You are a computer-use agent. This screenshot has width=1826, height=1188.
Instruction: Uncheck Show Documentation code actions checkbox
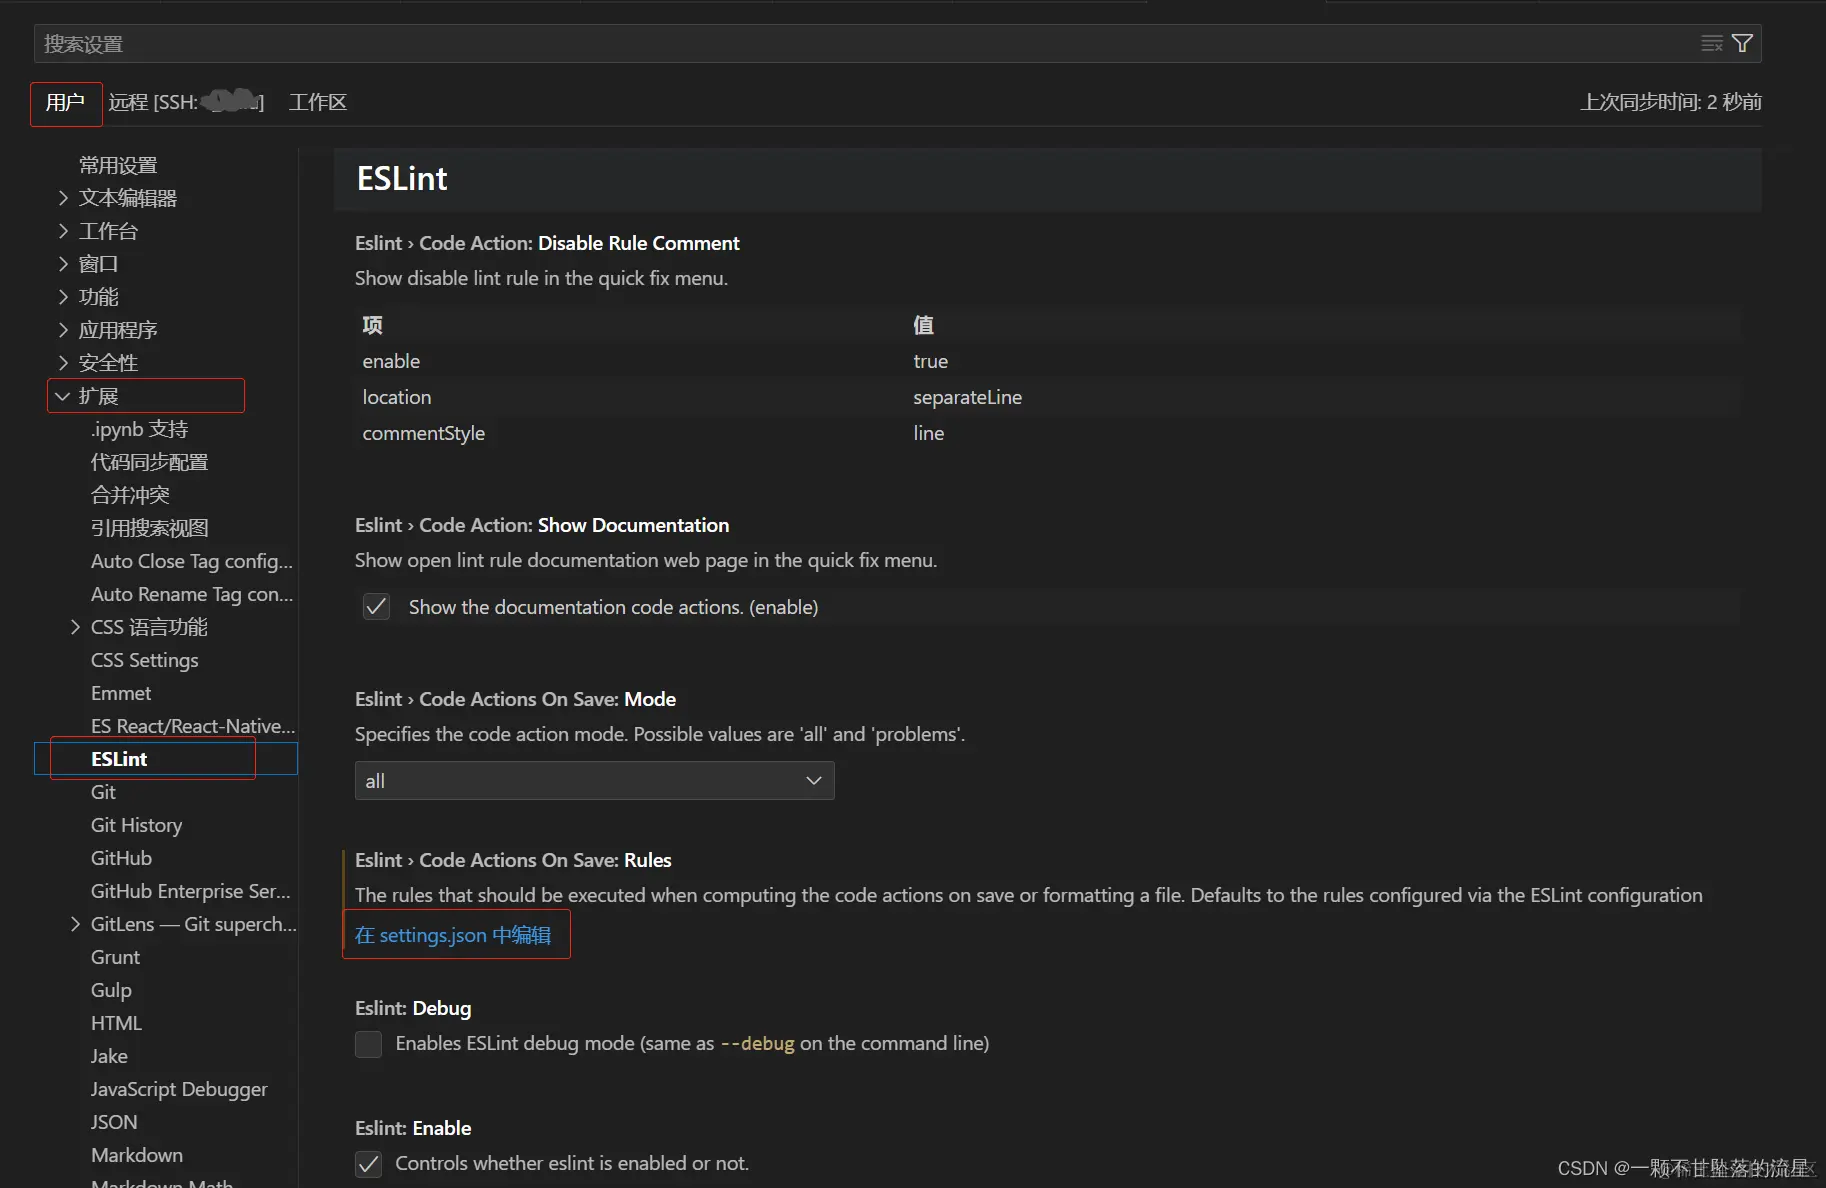(x=376, y=607)
